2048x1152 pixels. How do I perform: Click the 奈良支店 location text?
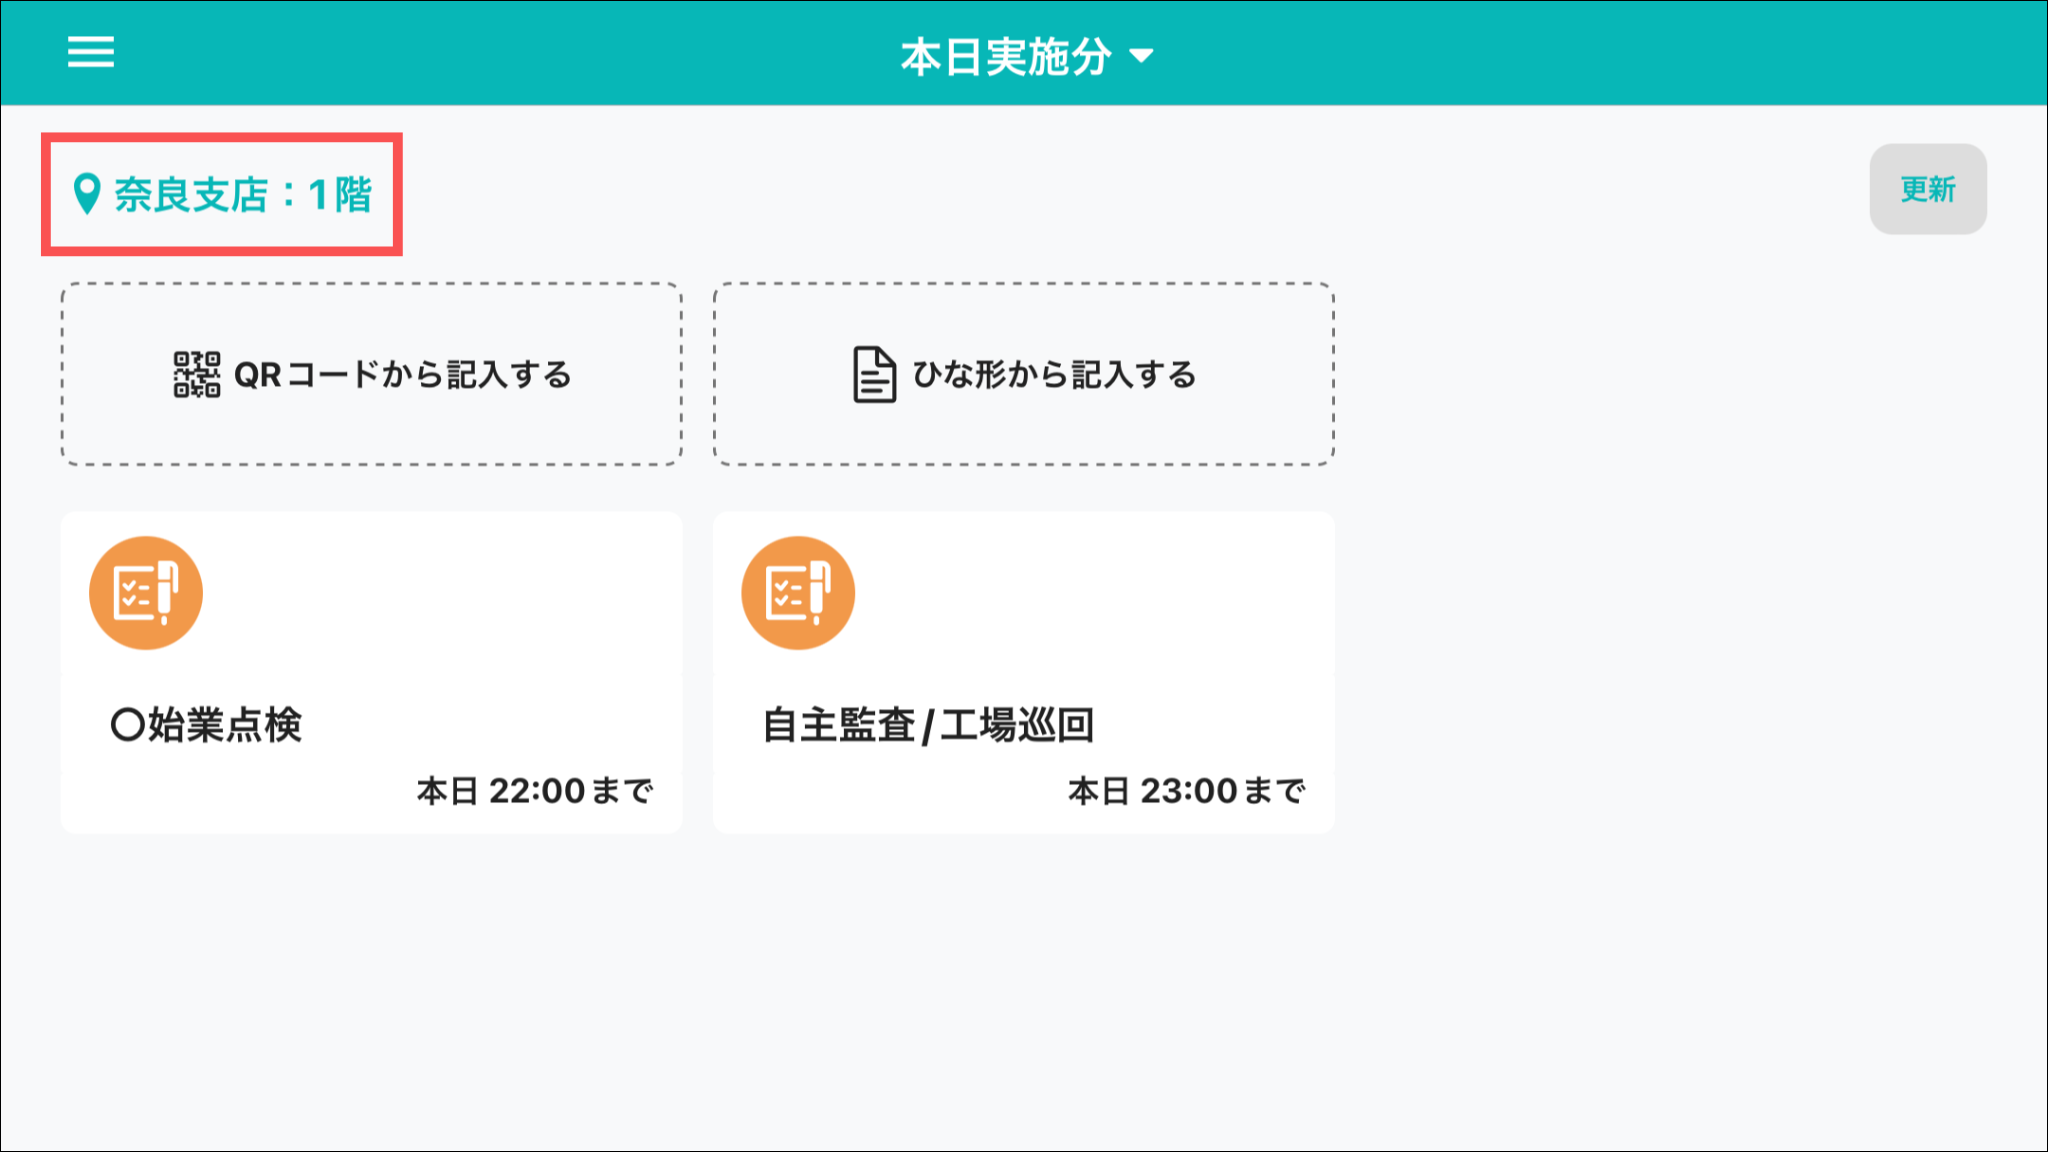point(191,194)
